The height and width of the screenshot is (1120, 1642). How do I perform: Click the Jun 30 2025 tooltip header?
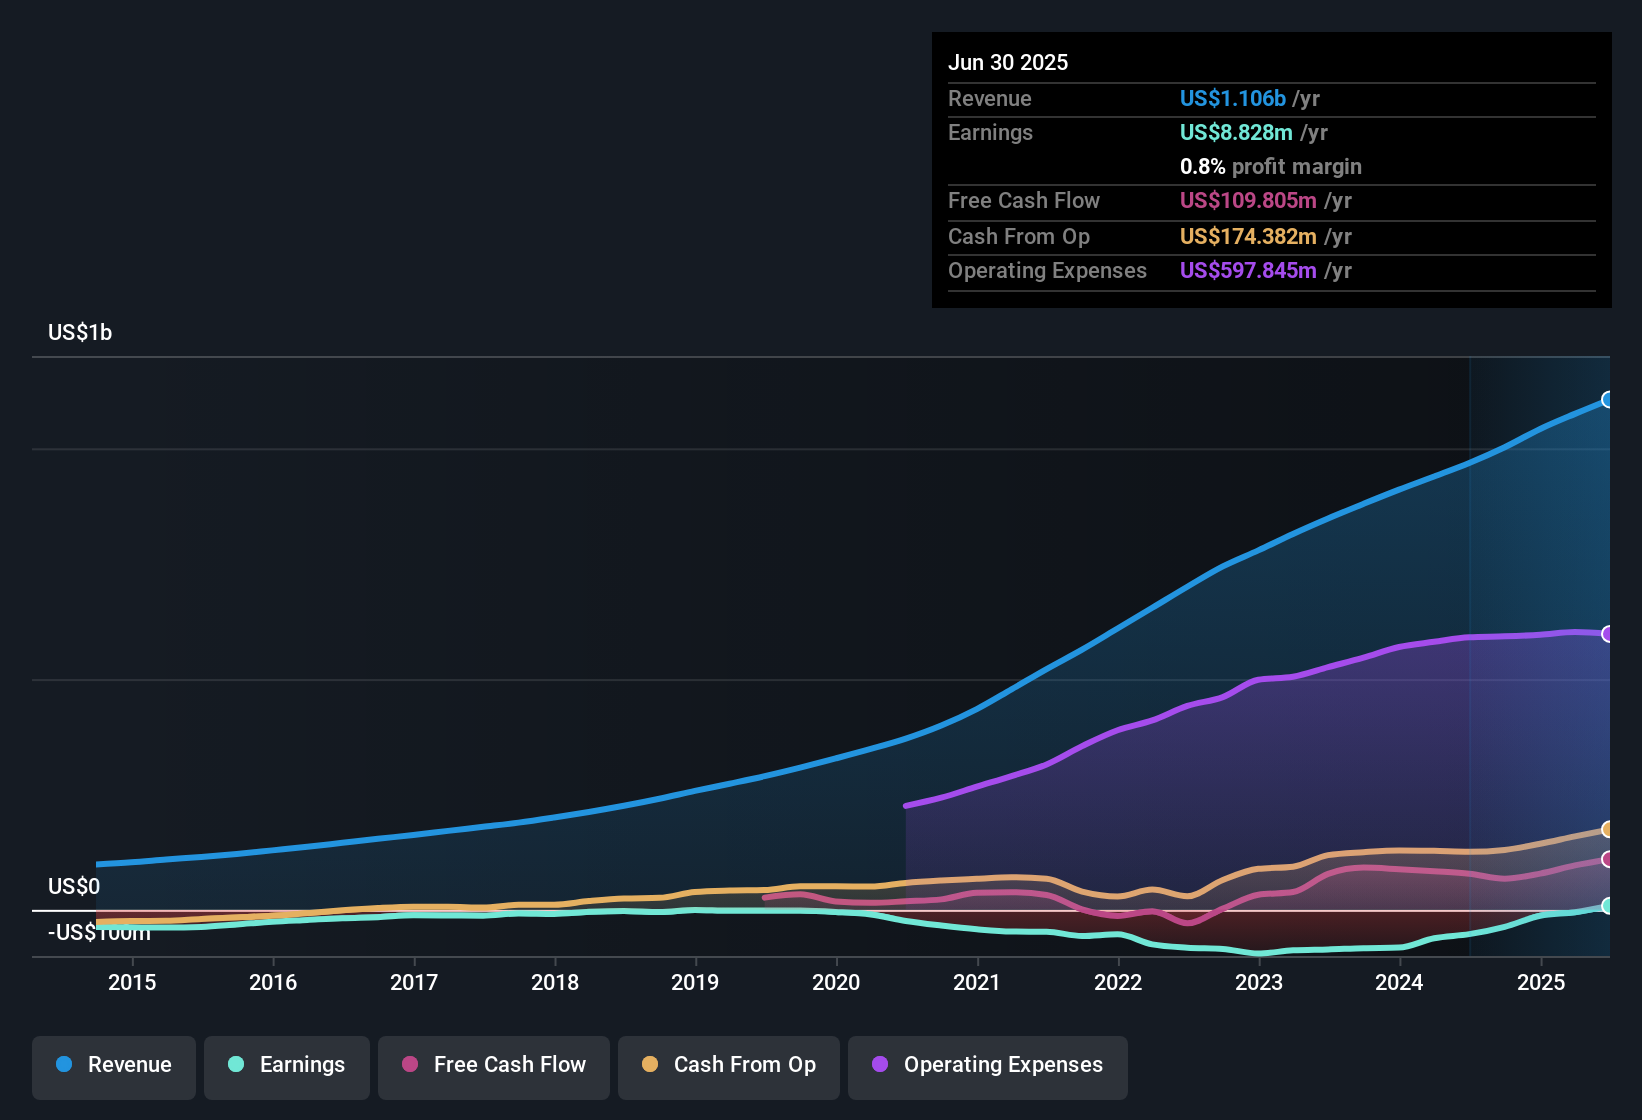[x=1008, y=62]
